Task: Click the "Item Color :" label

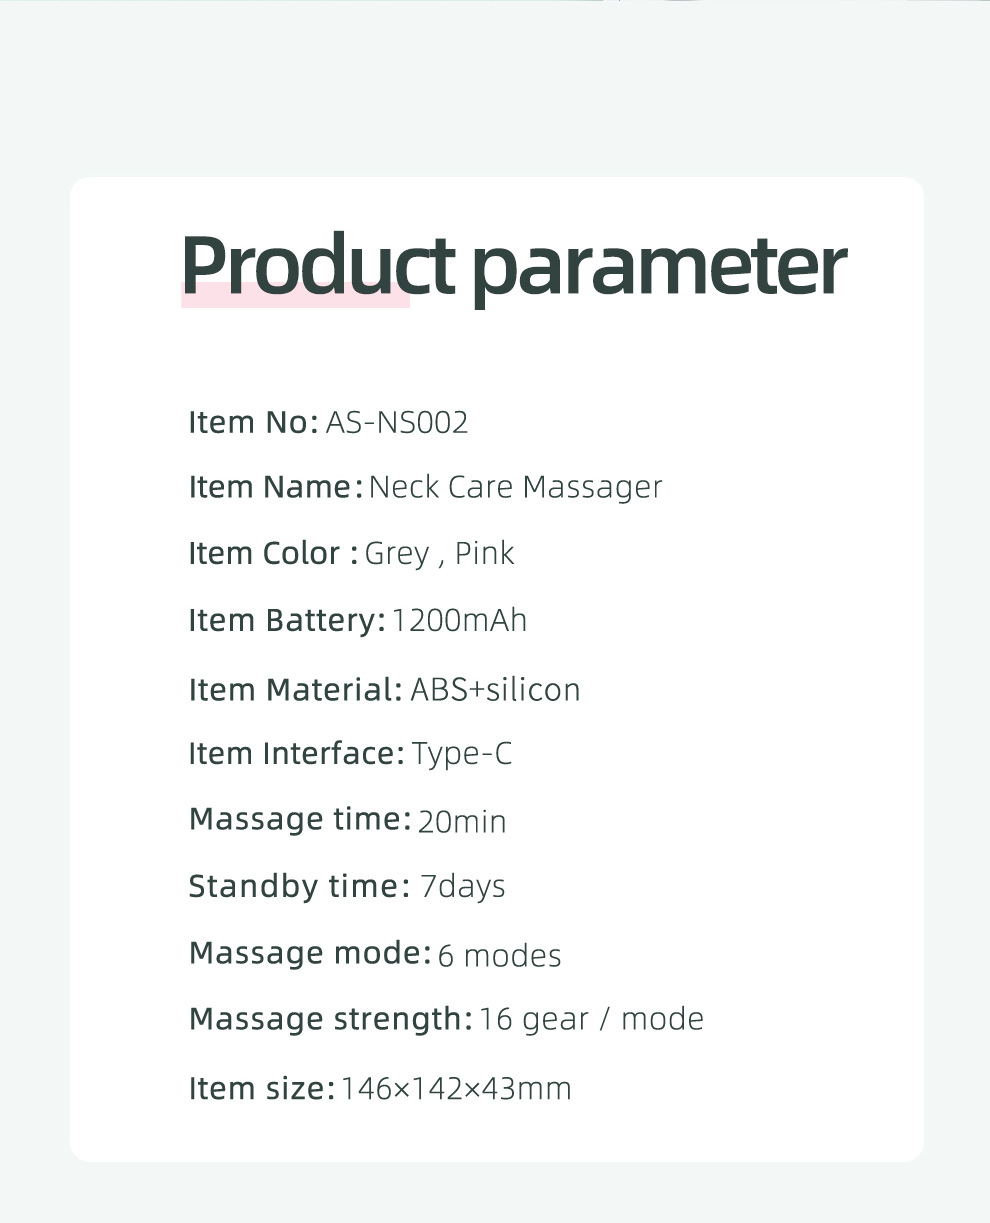Action: (x=273, y=553)
